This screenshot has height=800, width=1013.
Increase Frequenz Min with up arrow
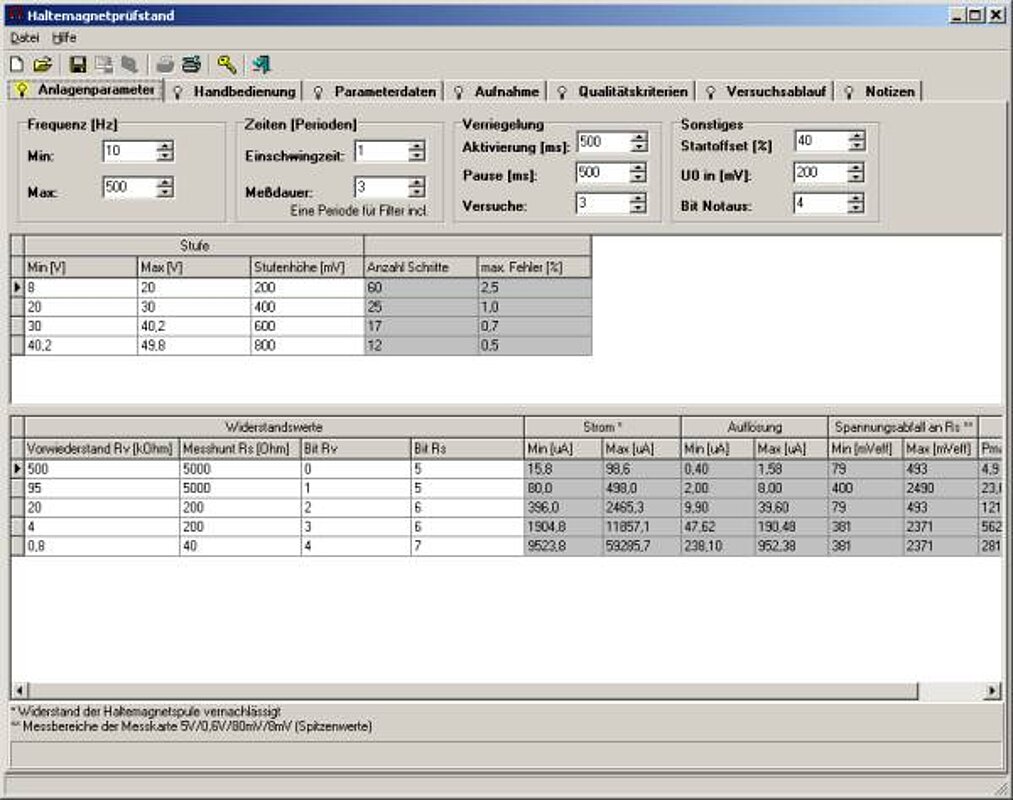click(165, 146)
